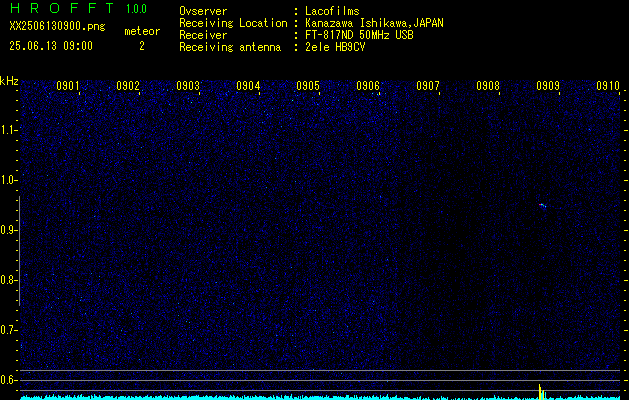Click the 0909 time marker
Viewport: 629px width, 400px height.
[x=548, y=86]
